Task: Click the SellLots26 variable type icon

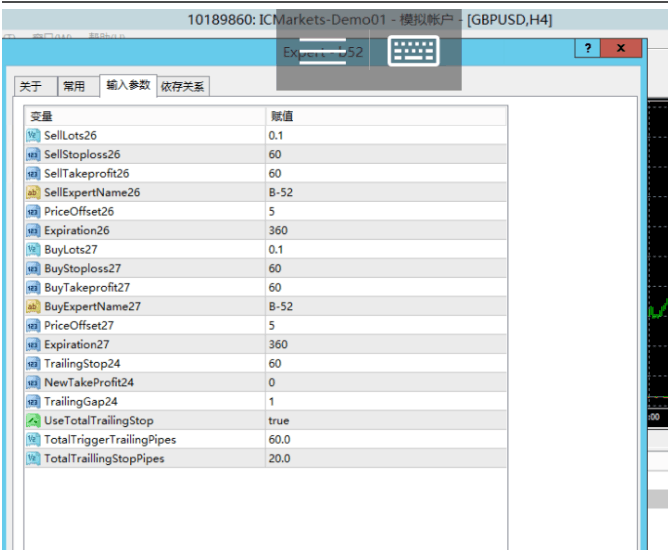Action: click(x=32, y=135)
